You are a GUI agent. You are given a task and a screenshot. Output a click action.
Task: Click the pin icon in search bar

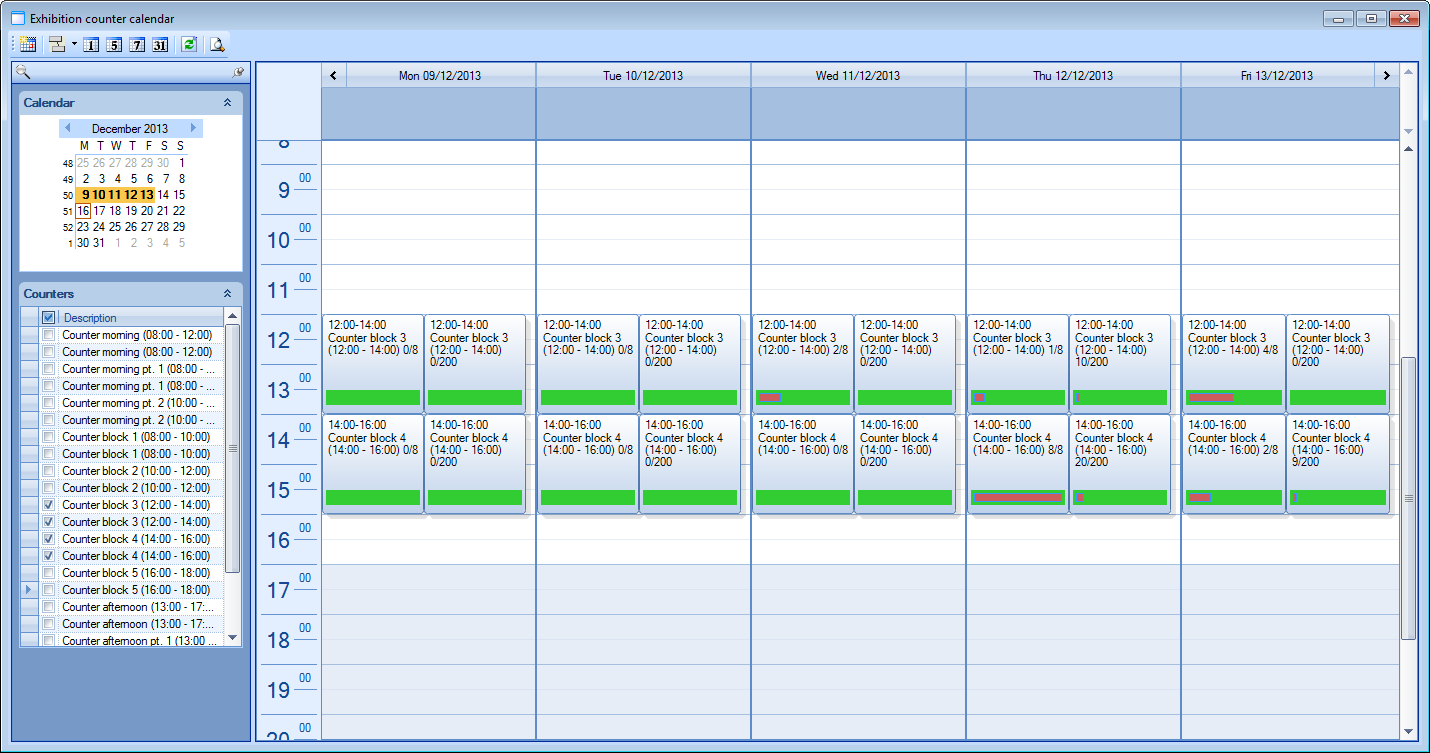pos(238,72)
